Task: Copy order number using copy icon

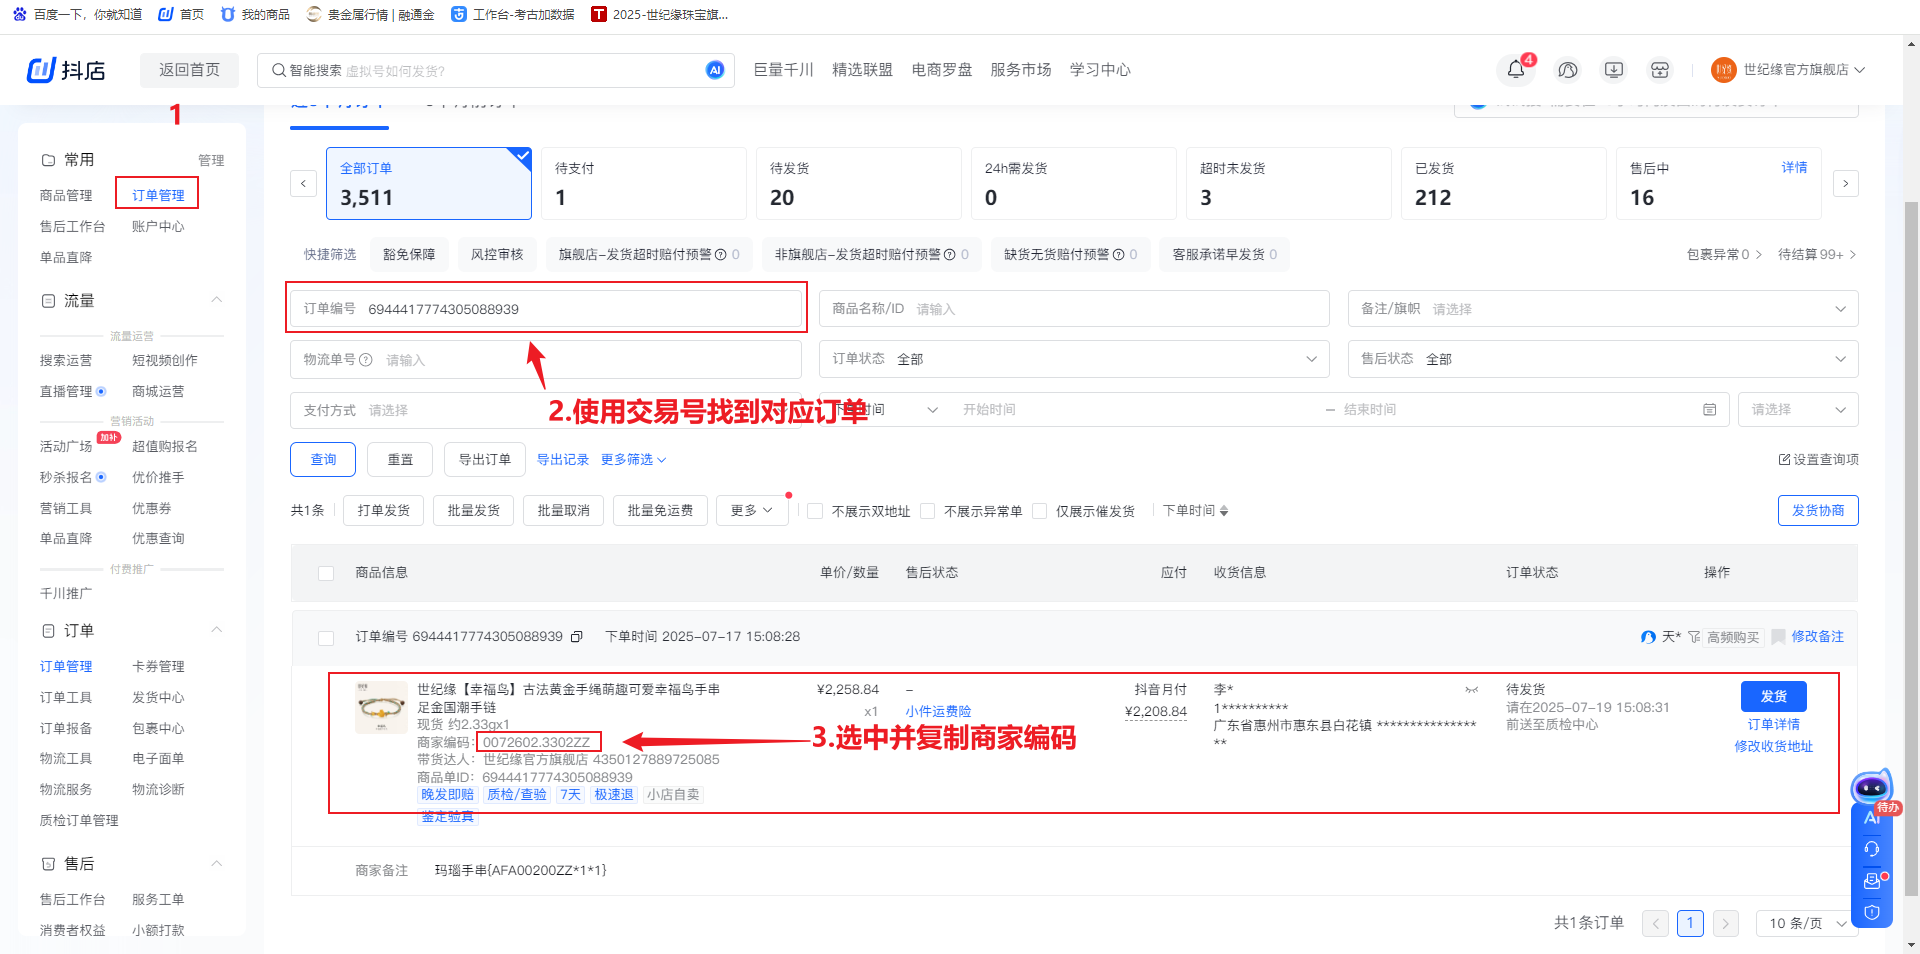Action: (x=577, y=637)
